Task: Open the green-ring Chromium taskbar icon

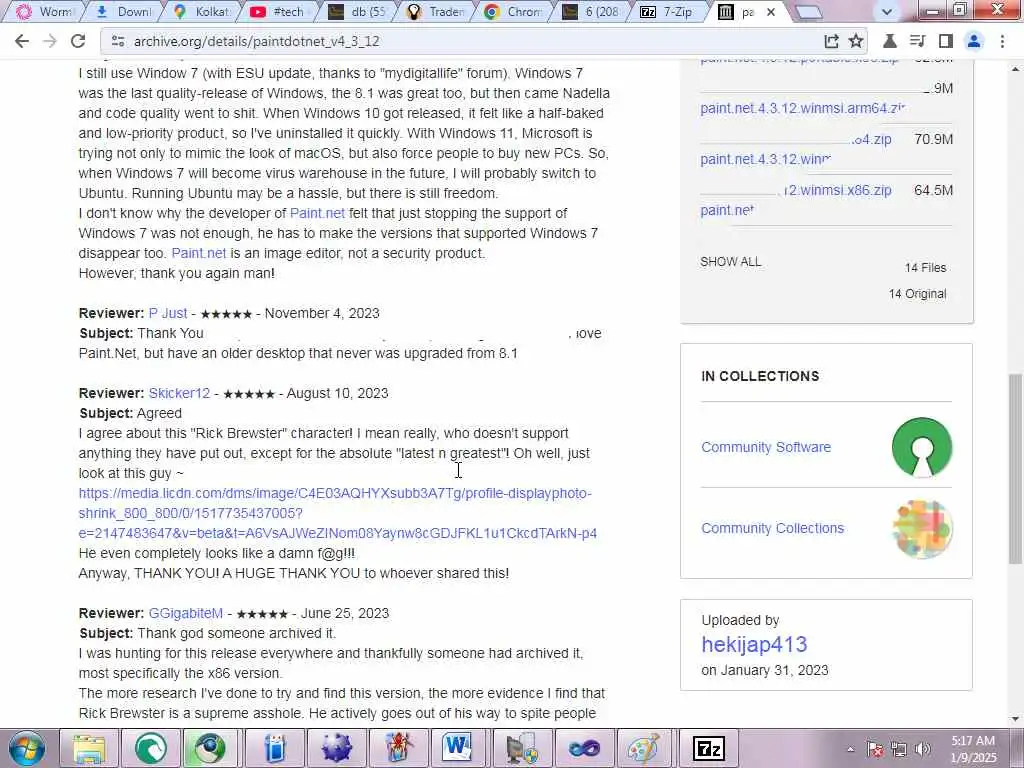Action: 212,748
